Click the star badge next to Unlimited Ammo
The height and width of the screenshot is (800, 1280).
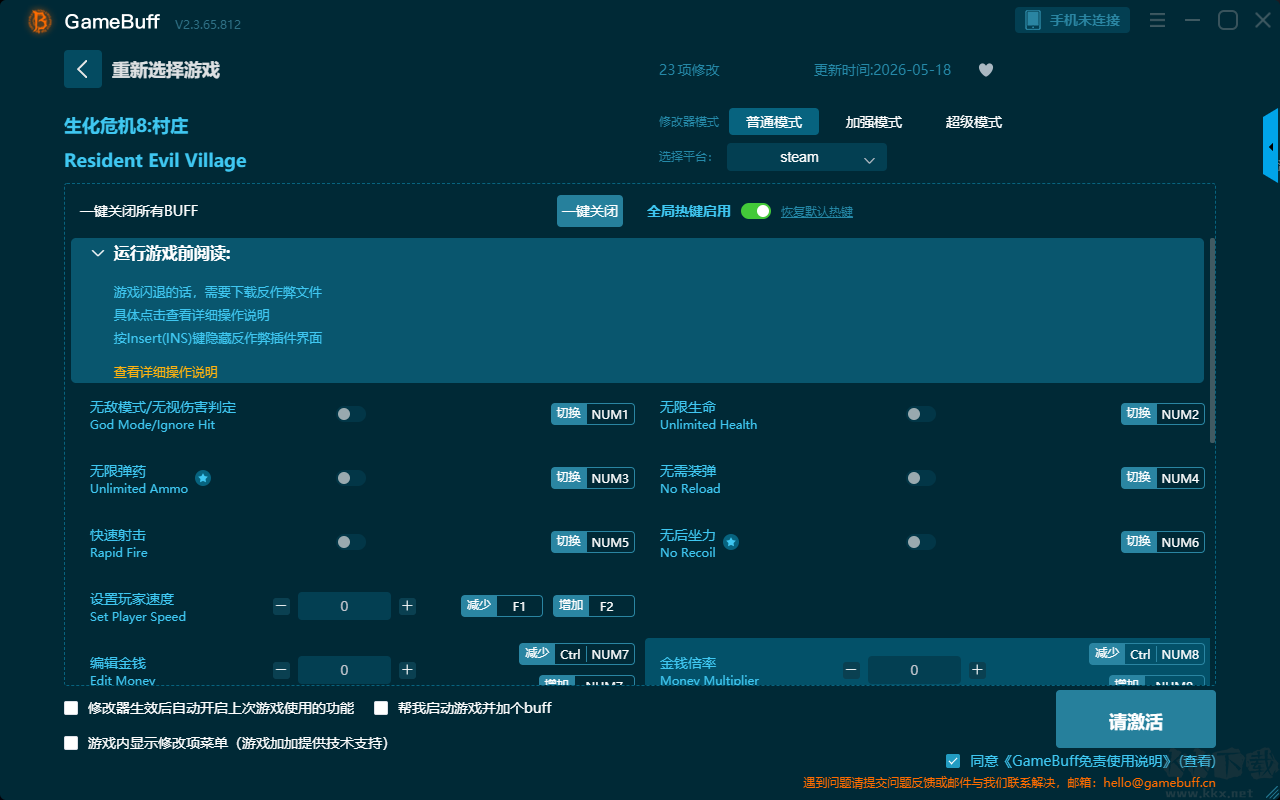203,478
